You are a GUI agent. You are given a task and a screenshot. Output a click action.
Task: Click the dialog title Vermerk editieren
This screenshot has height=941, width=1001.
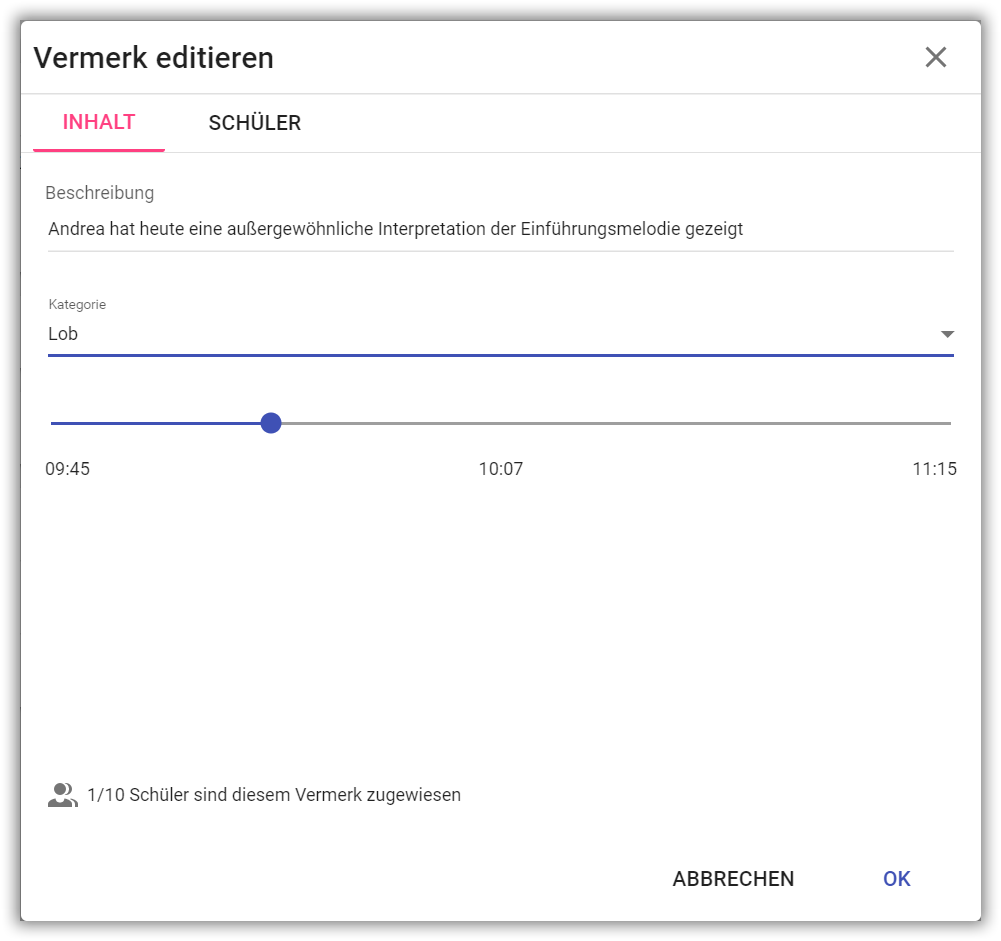click(x=154, y=57)
